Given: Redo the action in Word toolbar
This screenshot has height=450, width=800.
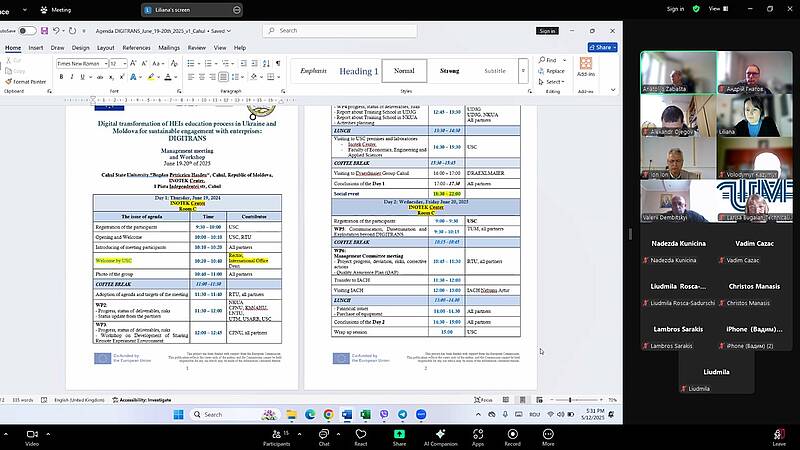Looking at the screenshot, I should tap(72, 31).
